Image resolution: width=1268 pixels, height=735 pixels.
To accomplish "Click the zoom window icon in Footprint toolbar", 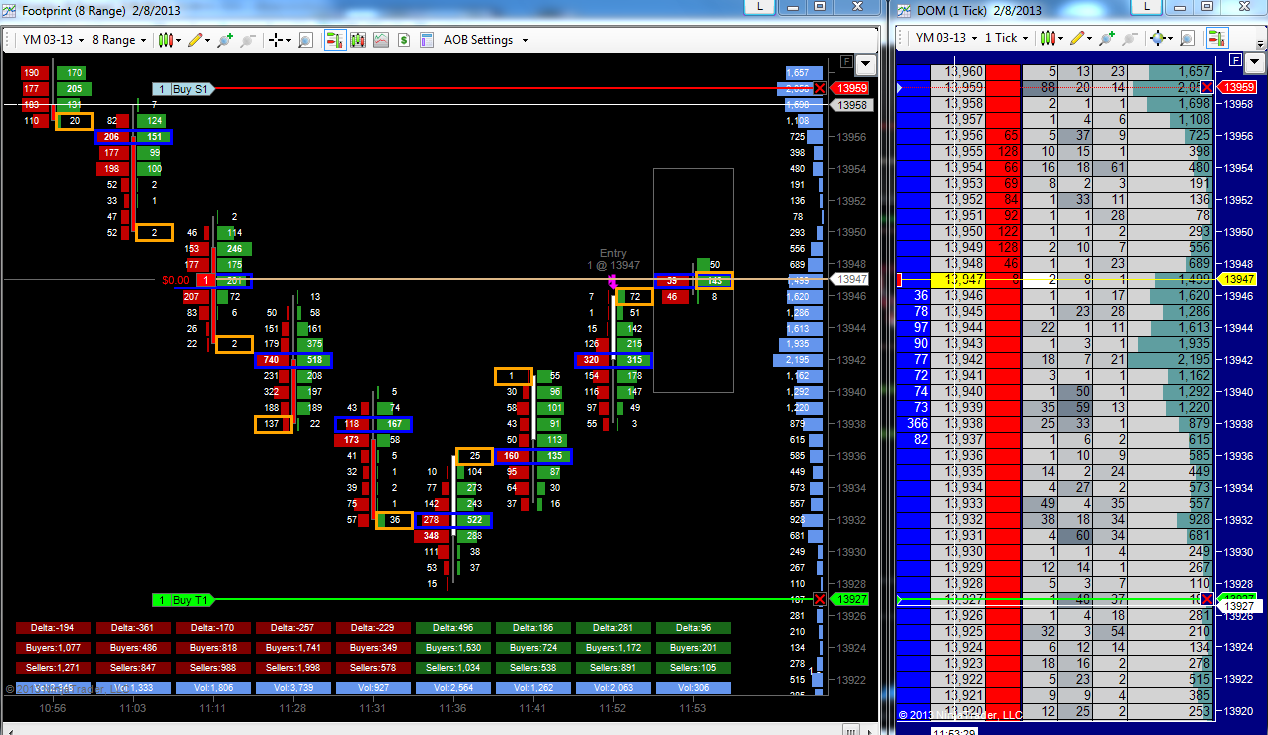I will tap(305, 40).
